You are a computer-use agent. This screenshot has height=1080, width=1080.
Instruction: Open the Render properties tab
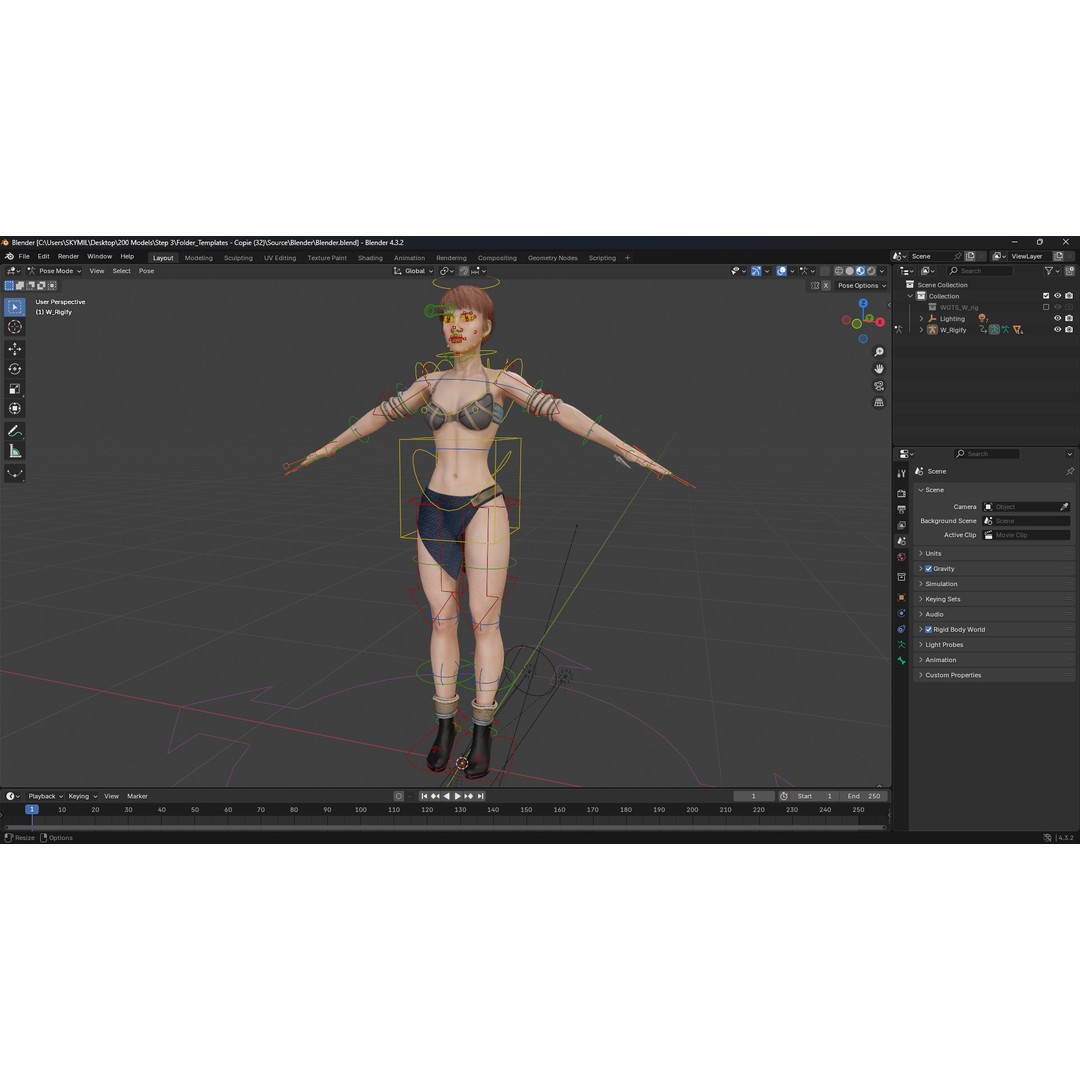(x=901, y=493)
